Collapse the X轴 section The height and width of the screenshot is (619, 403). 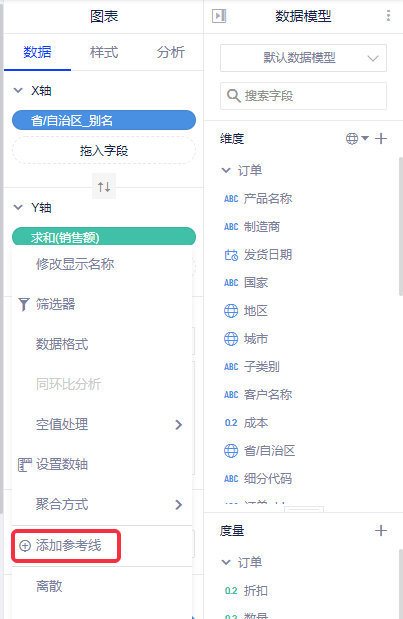pyautogui.click(x=18, y=90)
